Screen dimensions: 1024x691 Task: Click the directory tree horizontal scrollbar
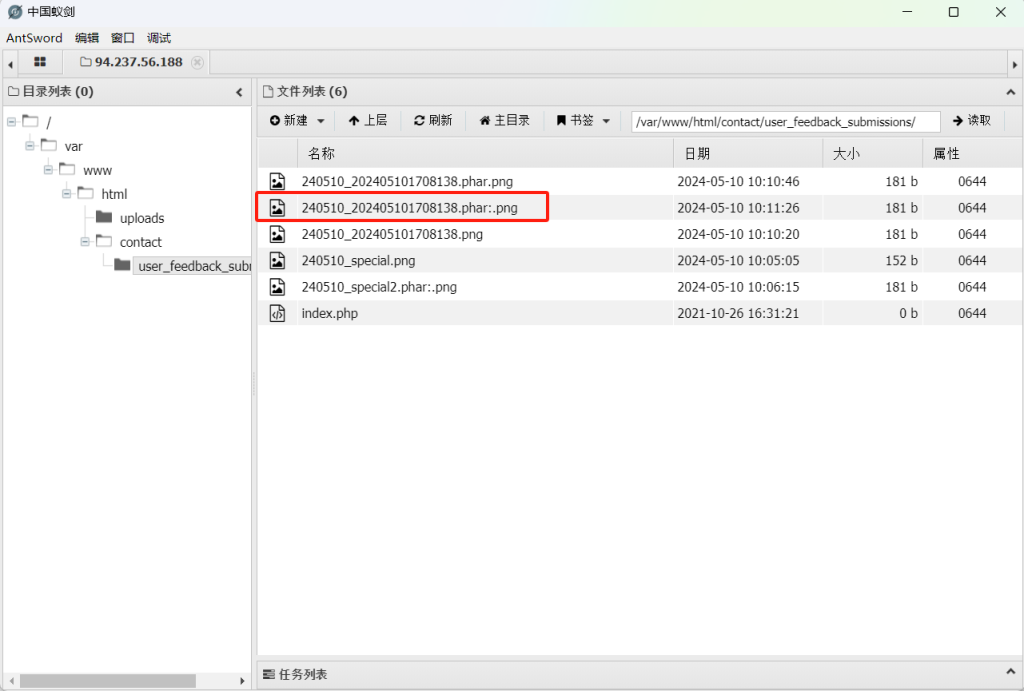(108, 681)
